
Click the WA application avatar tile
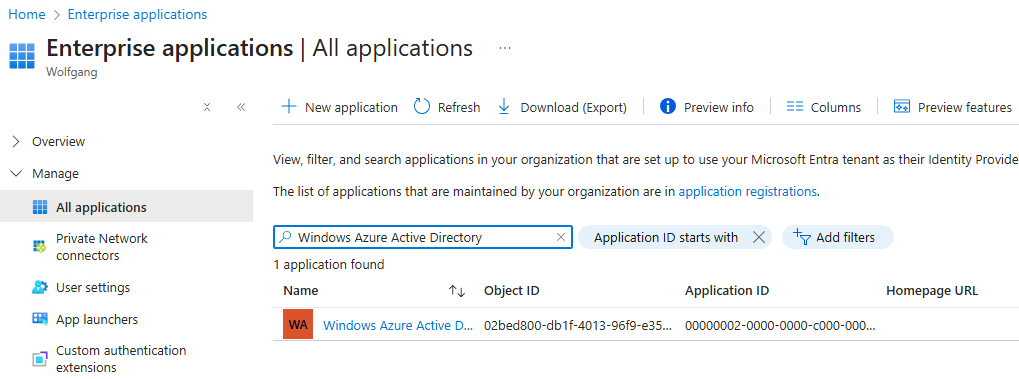tap(298, 324)
